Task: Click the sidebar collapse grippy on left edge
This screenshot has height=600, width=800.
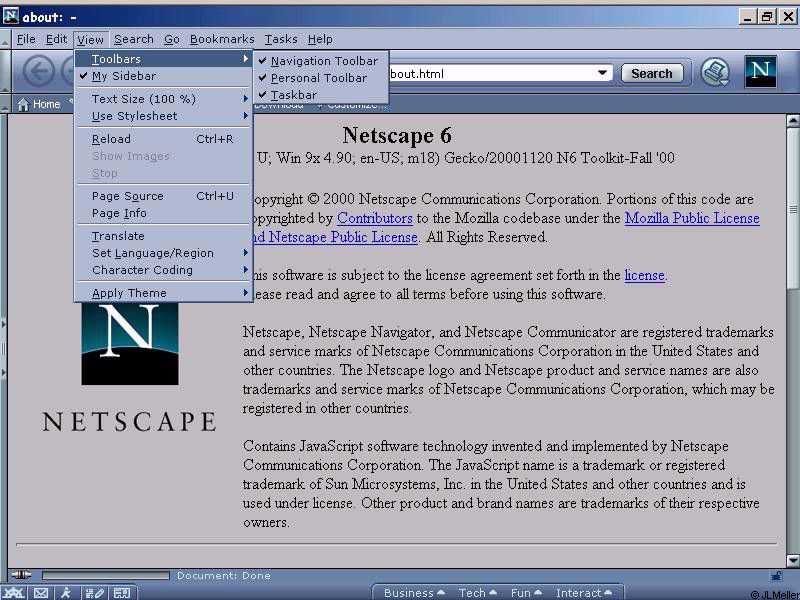Action: [x=4, y=348]
